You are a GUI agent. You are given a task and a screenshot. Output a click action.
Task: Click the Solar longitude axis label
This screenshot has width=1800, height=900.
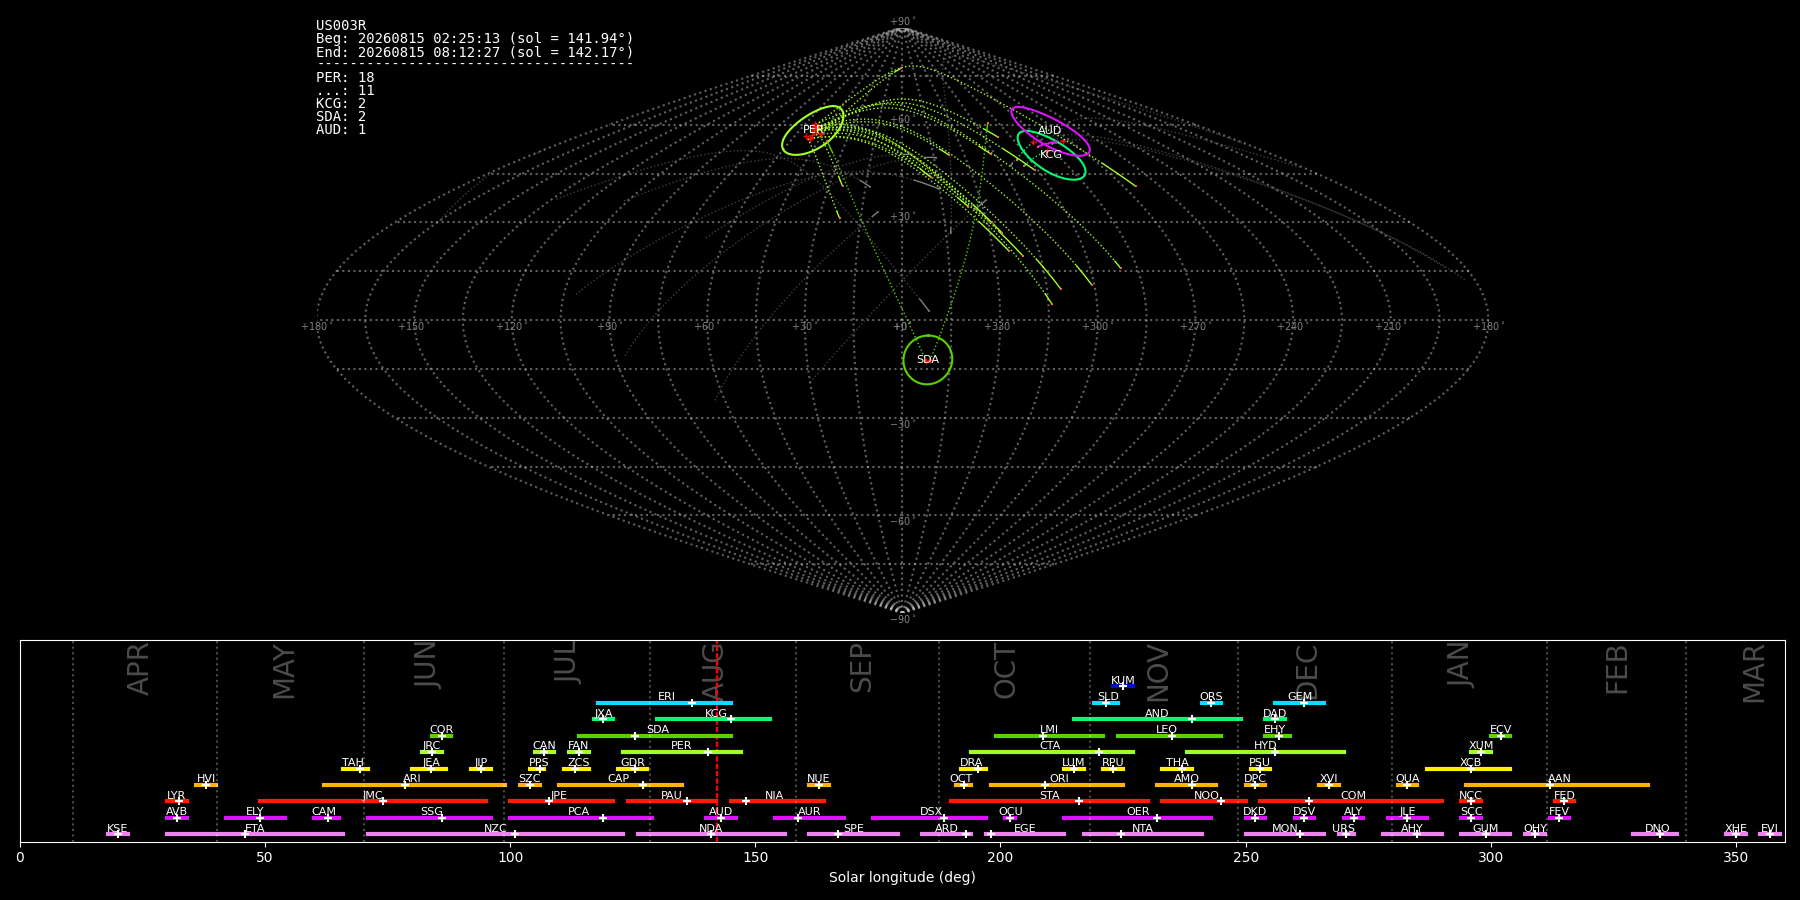point(902,878)
